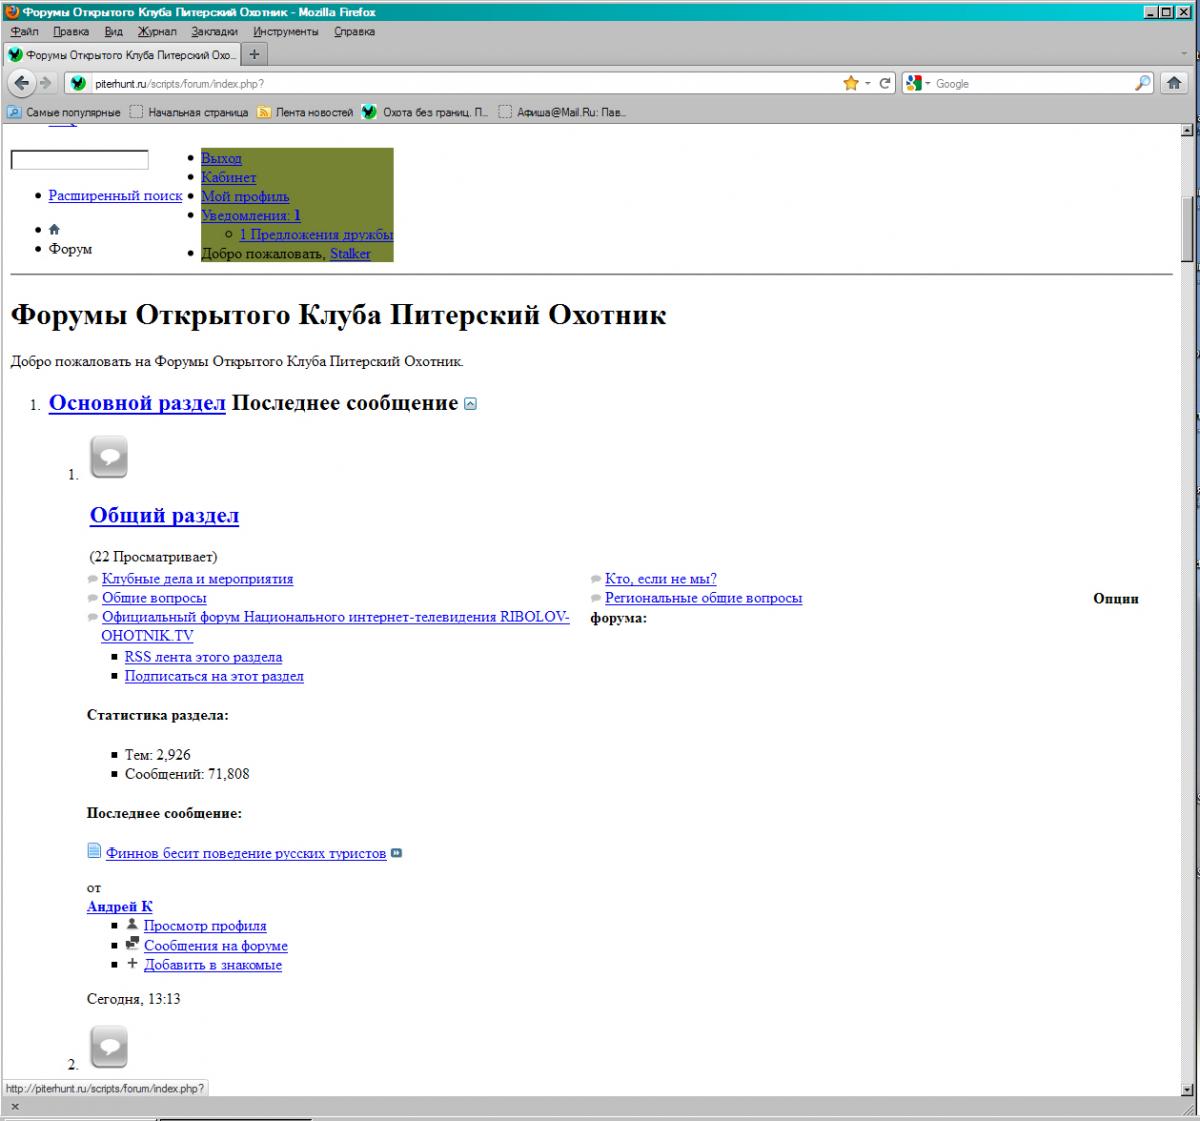Open the Закладки menu
Image resolution: width=1200 pixels, height=1121 pixels.
click(x=214, y=31)
